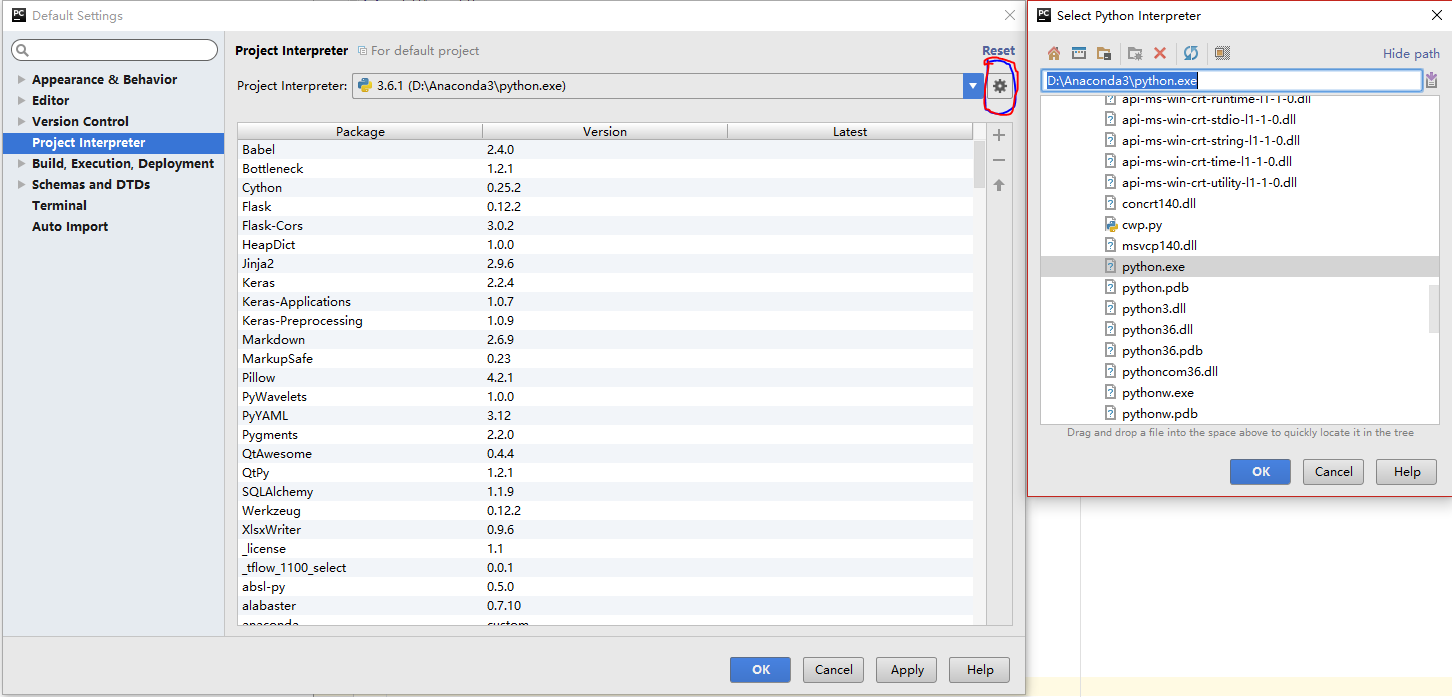This screenshot has width=1452, height=697.
Task: Click the Project directory folder icon
Action: pos(1104,53)
